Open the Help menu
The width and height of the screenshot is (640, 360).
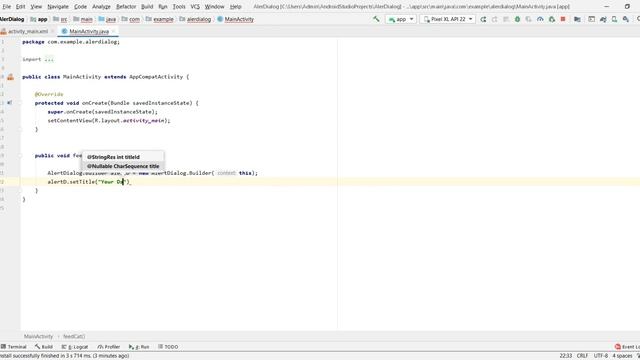[236, 7]
